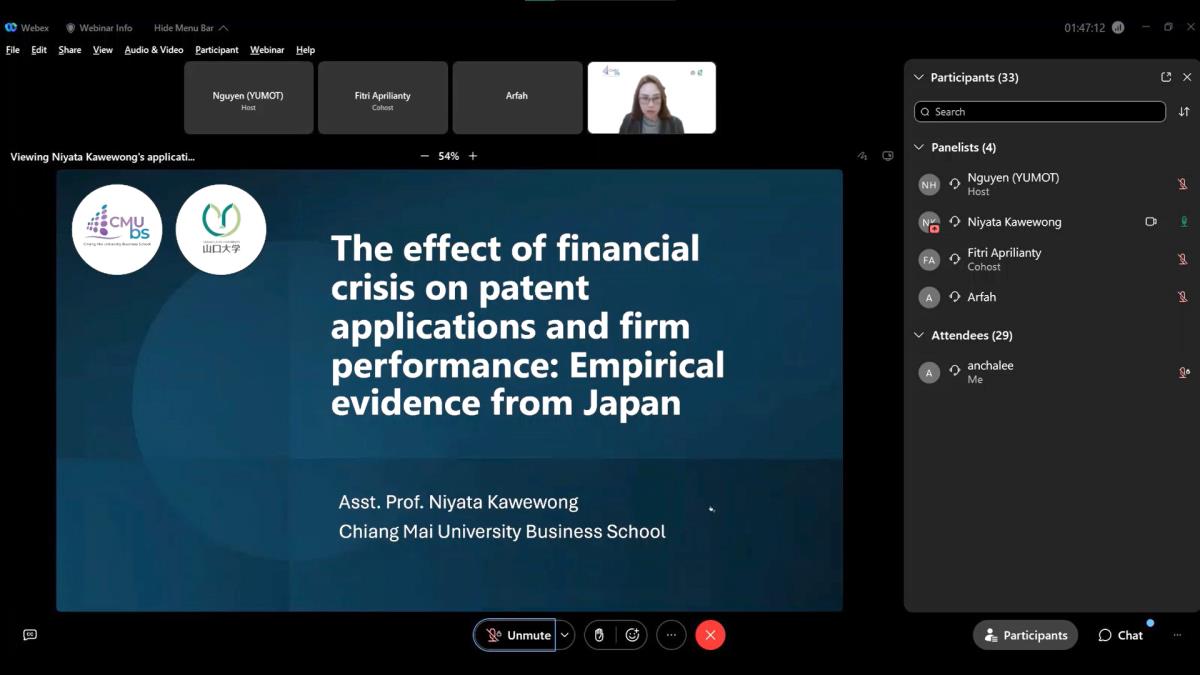Click the participants Search field
Image resolution: width=1200 pixels, height=675 pixels.
pos(1040,112)
